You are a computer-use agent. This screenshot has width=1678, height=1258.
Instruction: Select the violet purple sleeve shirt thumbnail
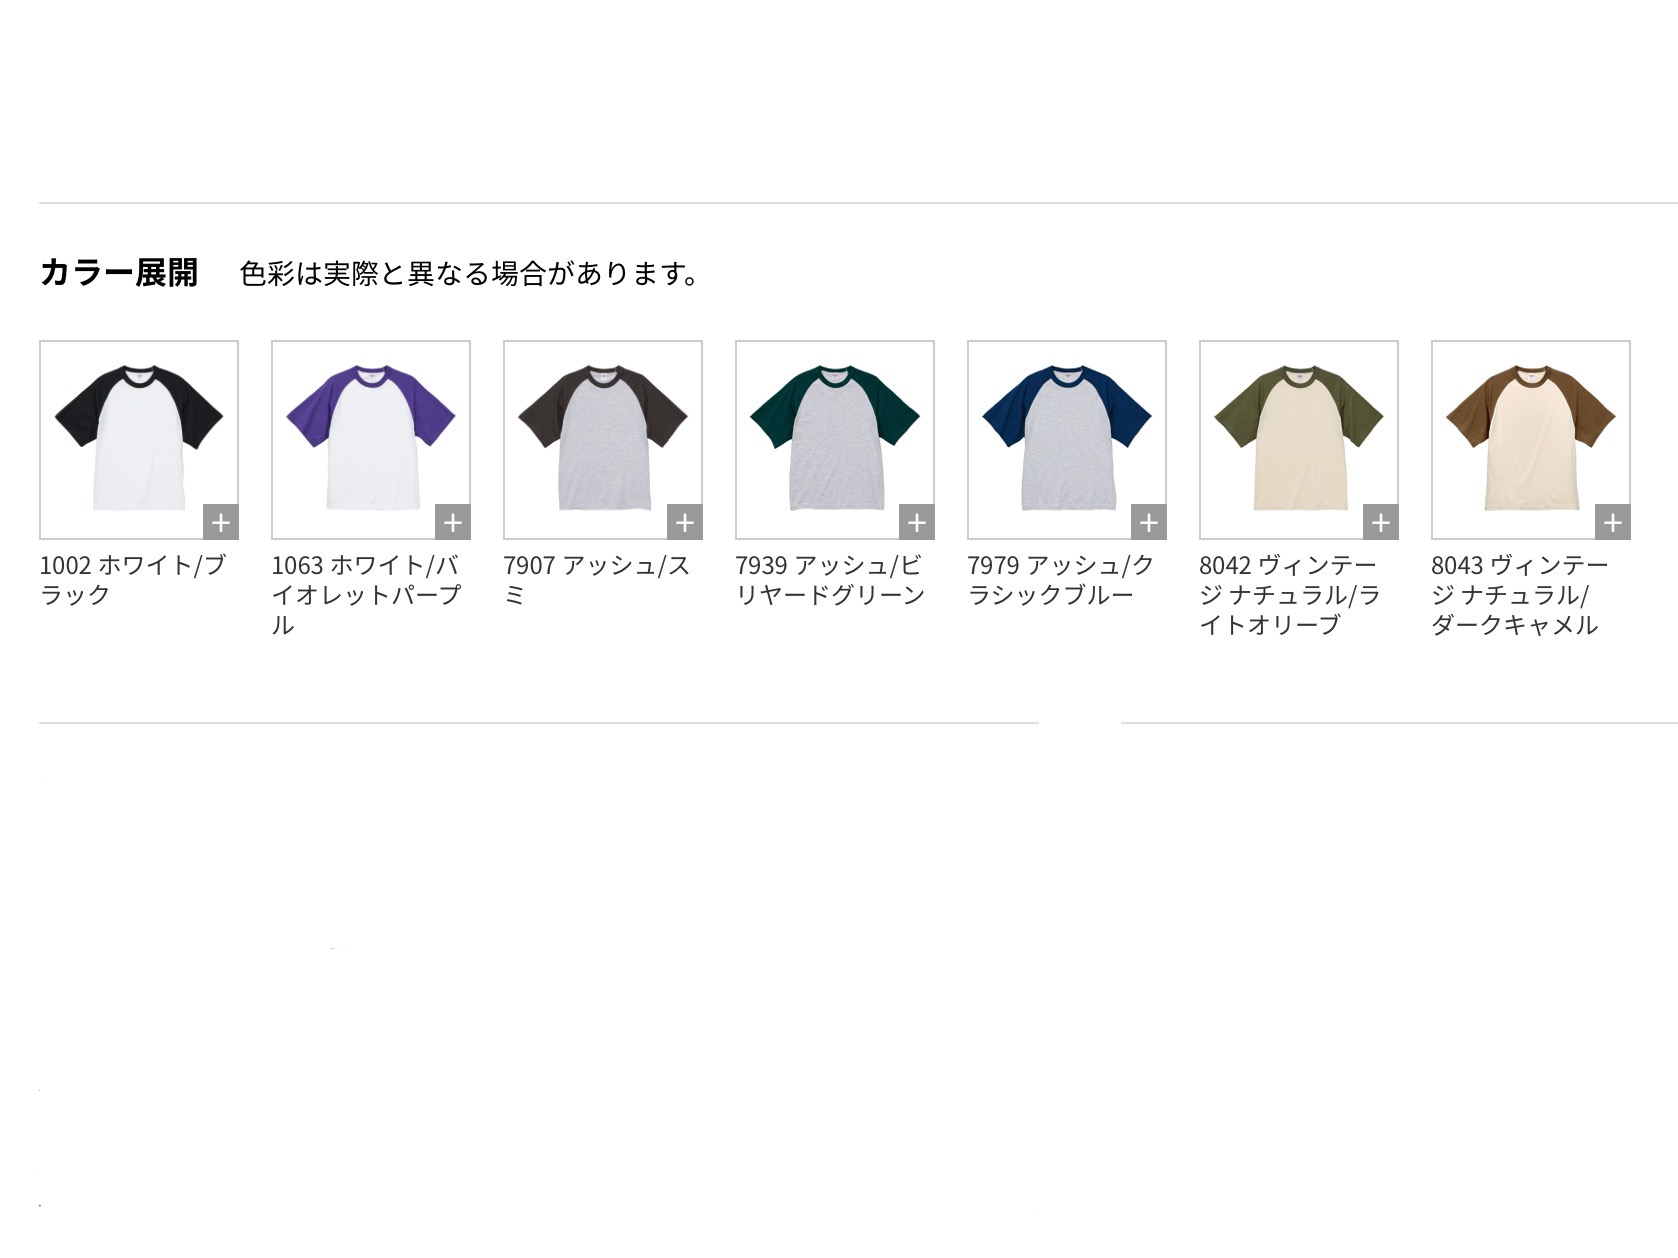point(371,440)
